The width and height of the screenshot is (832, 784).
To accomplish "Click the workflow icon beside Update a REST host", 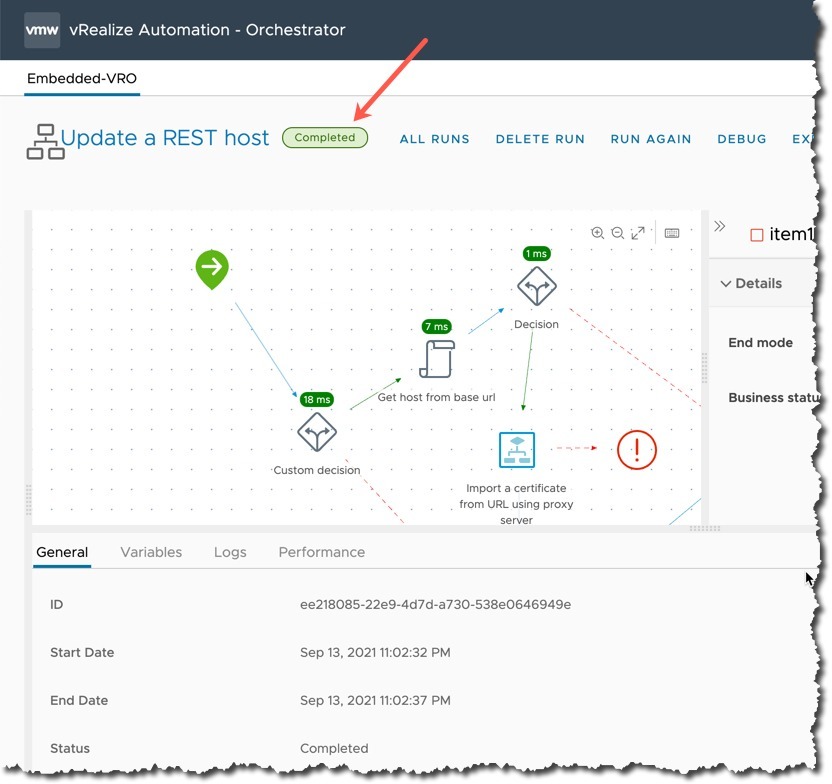I will (x=45, y=141).
